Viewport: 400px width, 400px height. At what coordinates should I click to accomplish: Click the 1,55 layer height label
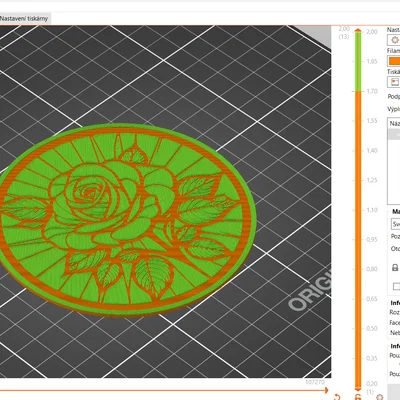pyautogui.click(x=372, y=121)
